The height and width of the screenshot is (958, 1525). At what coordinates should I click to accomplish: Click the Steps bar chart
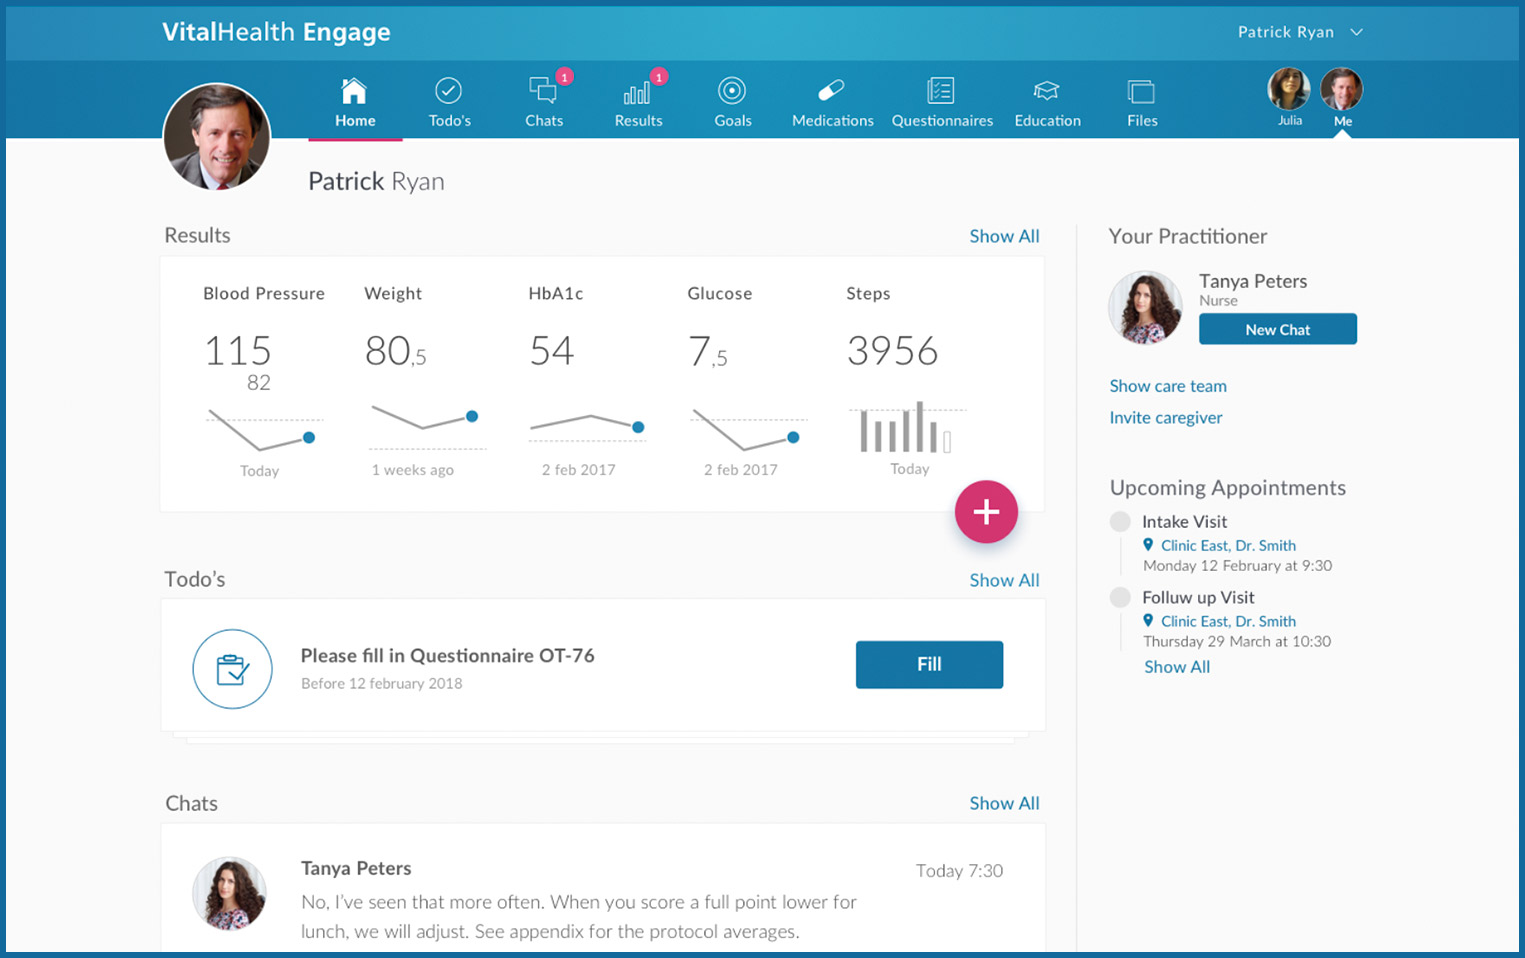(x=907, y=428)
